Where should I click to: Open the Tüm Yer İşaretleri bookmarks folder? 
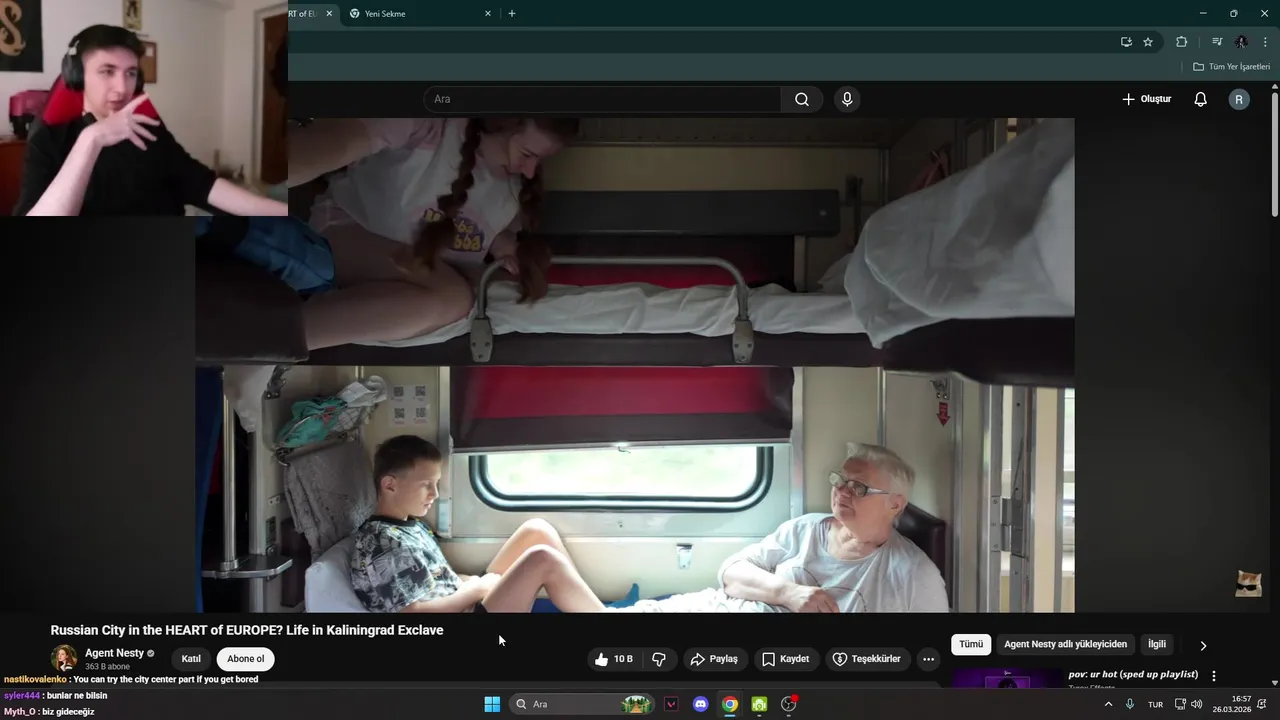tap(1231, 67)
